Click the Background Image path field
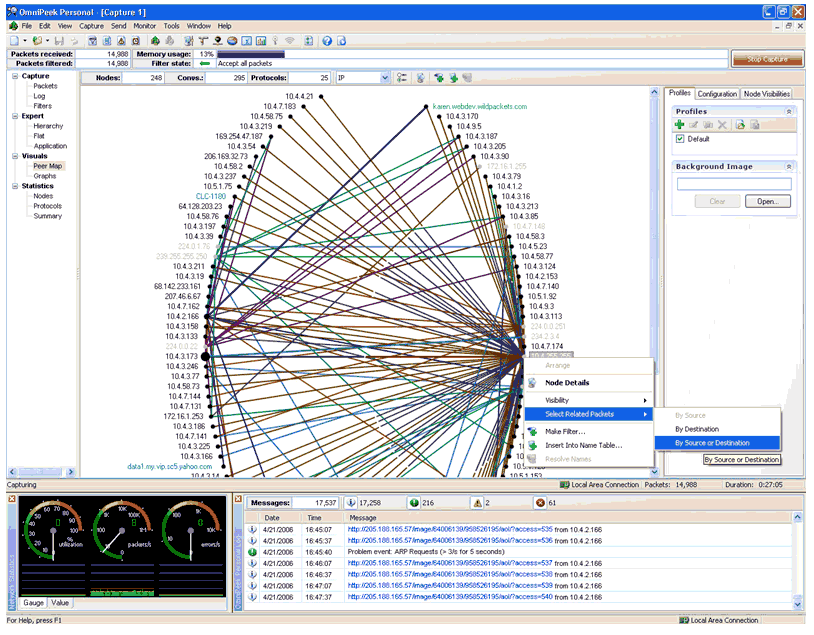 tap(733, 184)
